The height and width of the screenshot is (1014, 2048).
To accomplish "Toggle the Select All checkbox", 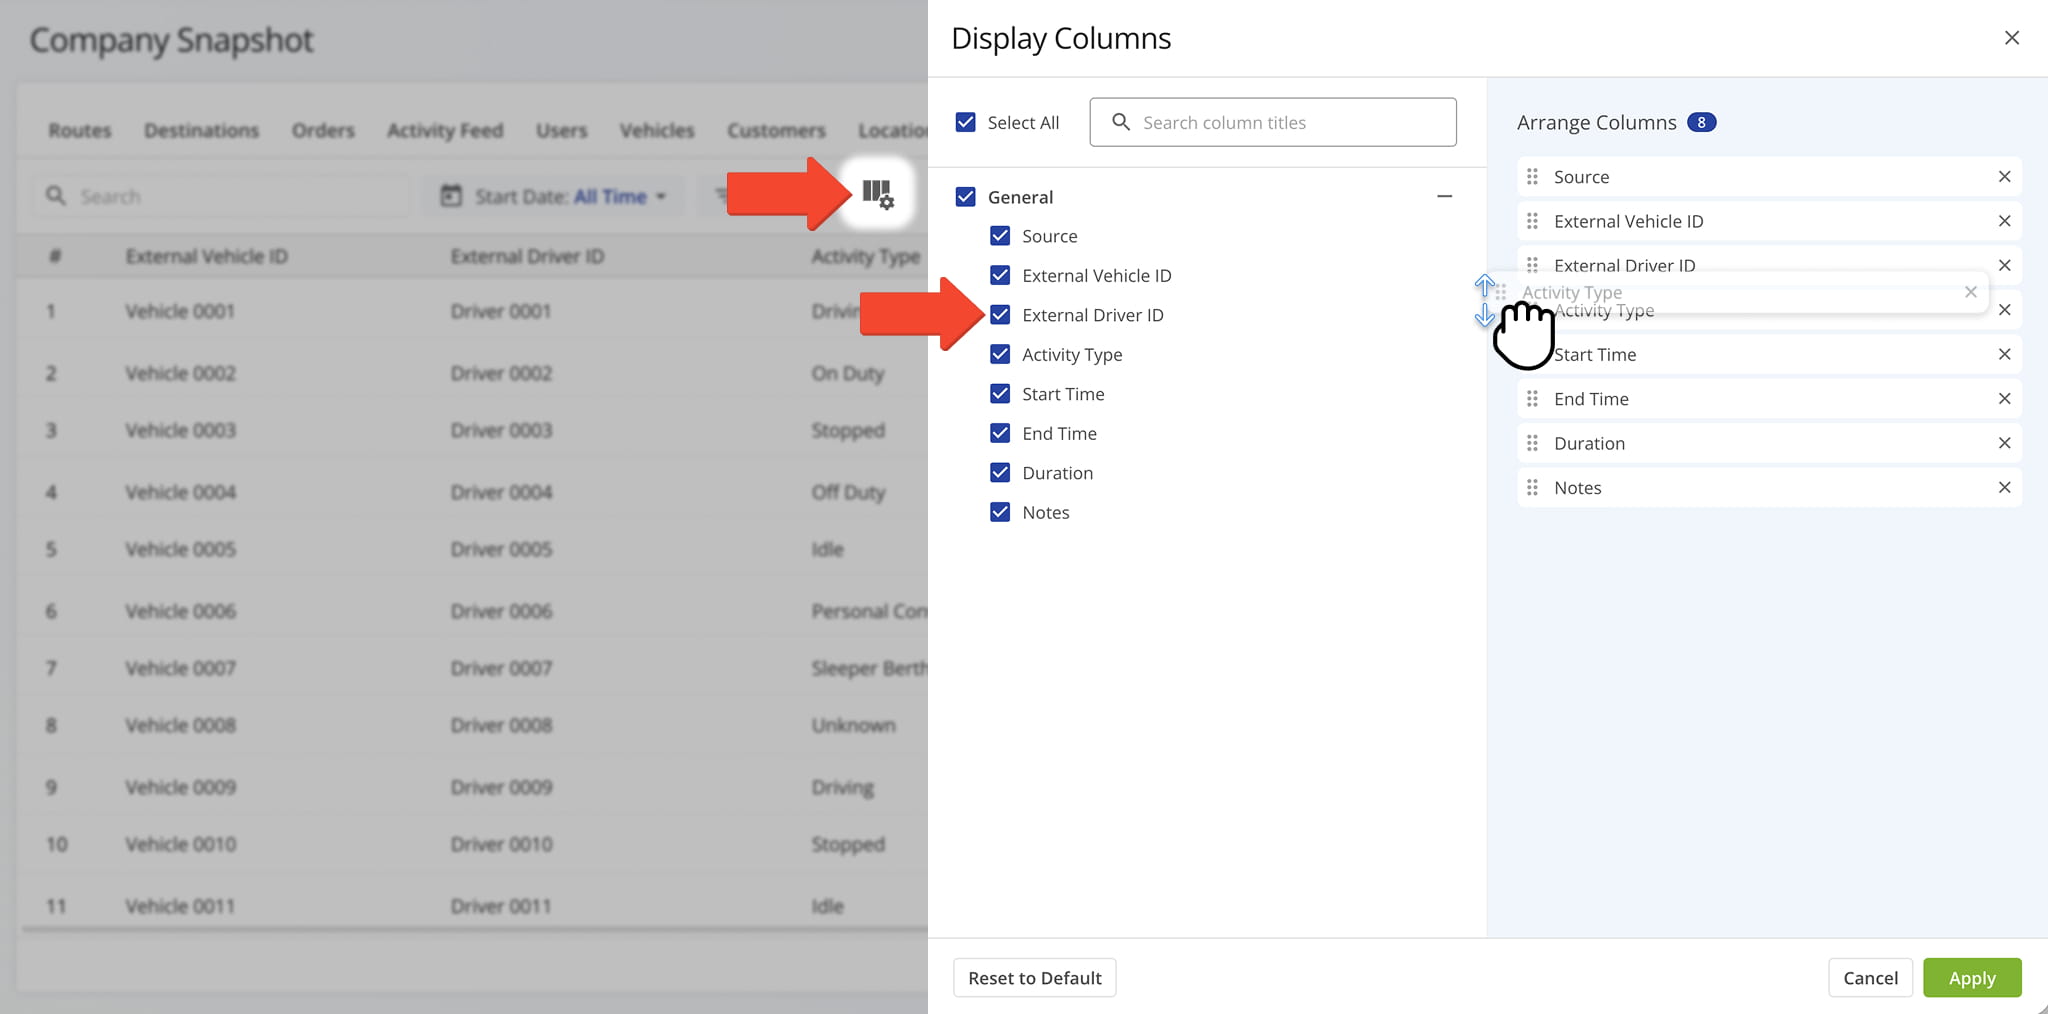I will coord(965,122).
